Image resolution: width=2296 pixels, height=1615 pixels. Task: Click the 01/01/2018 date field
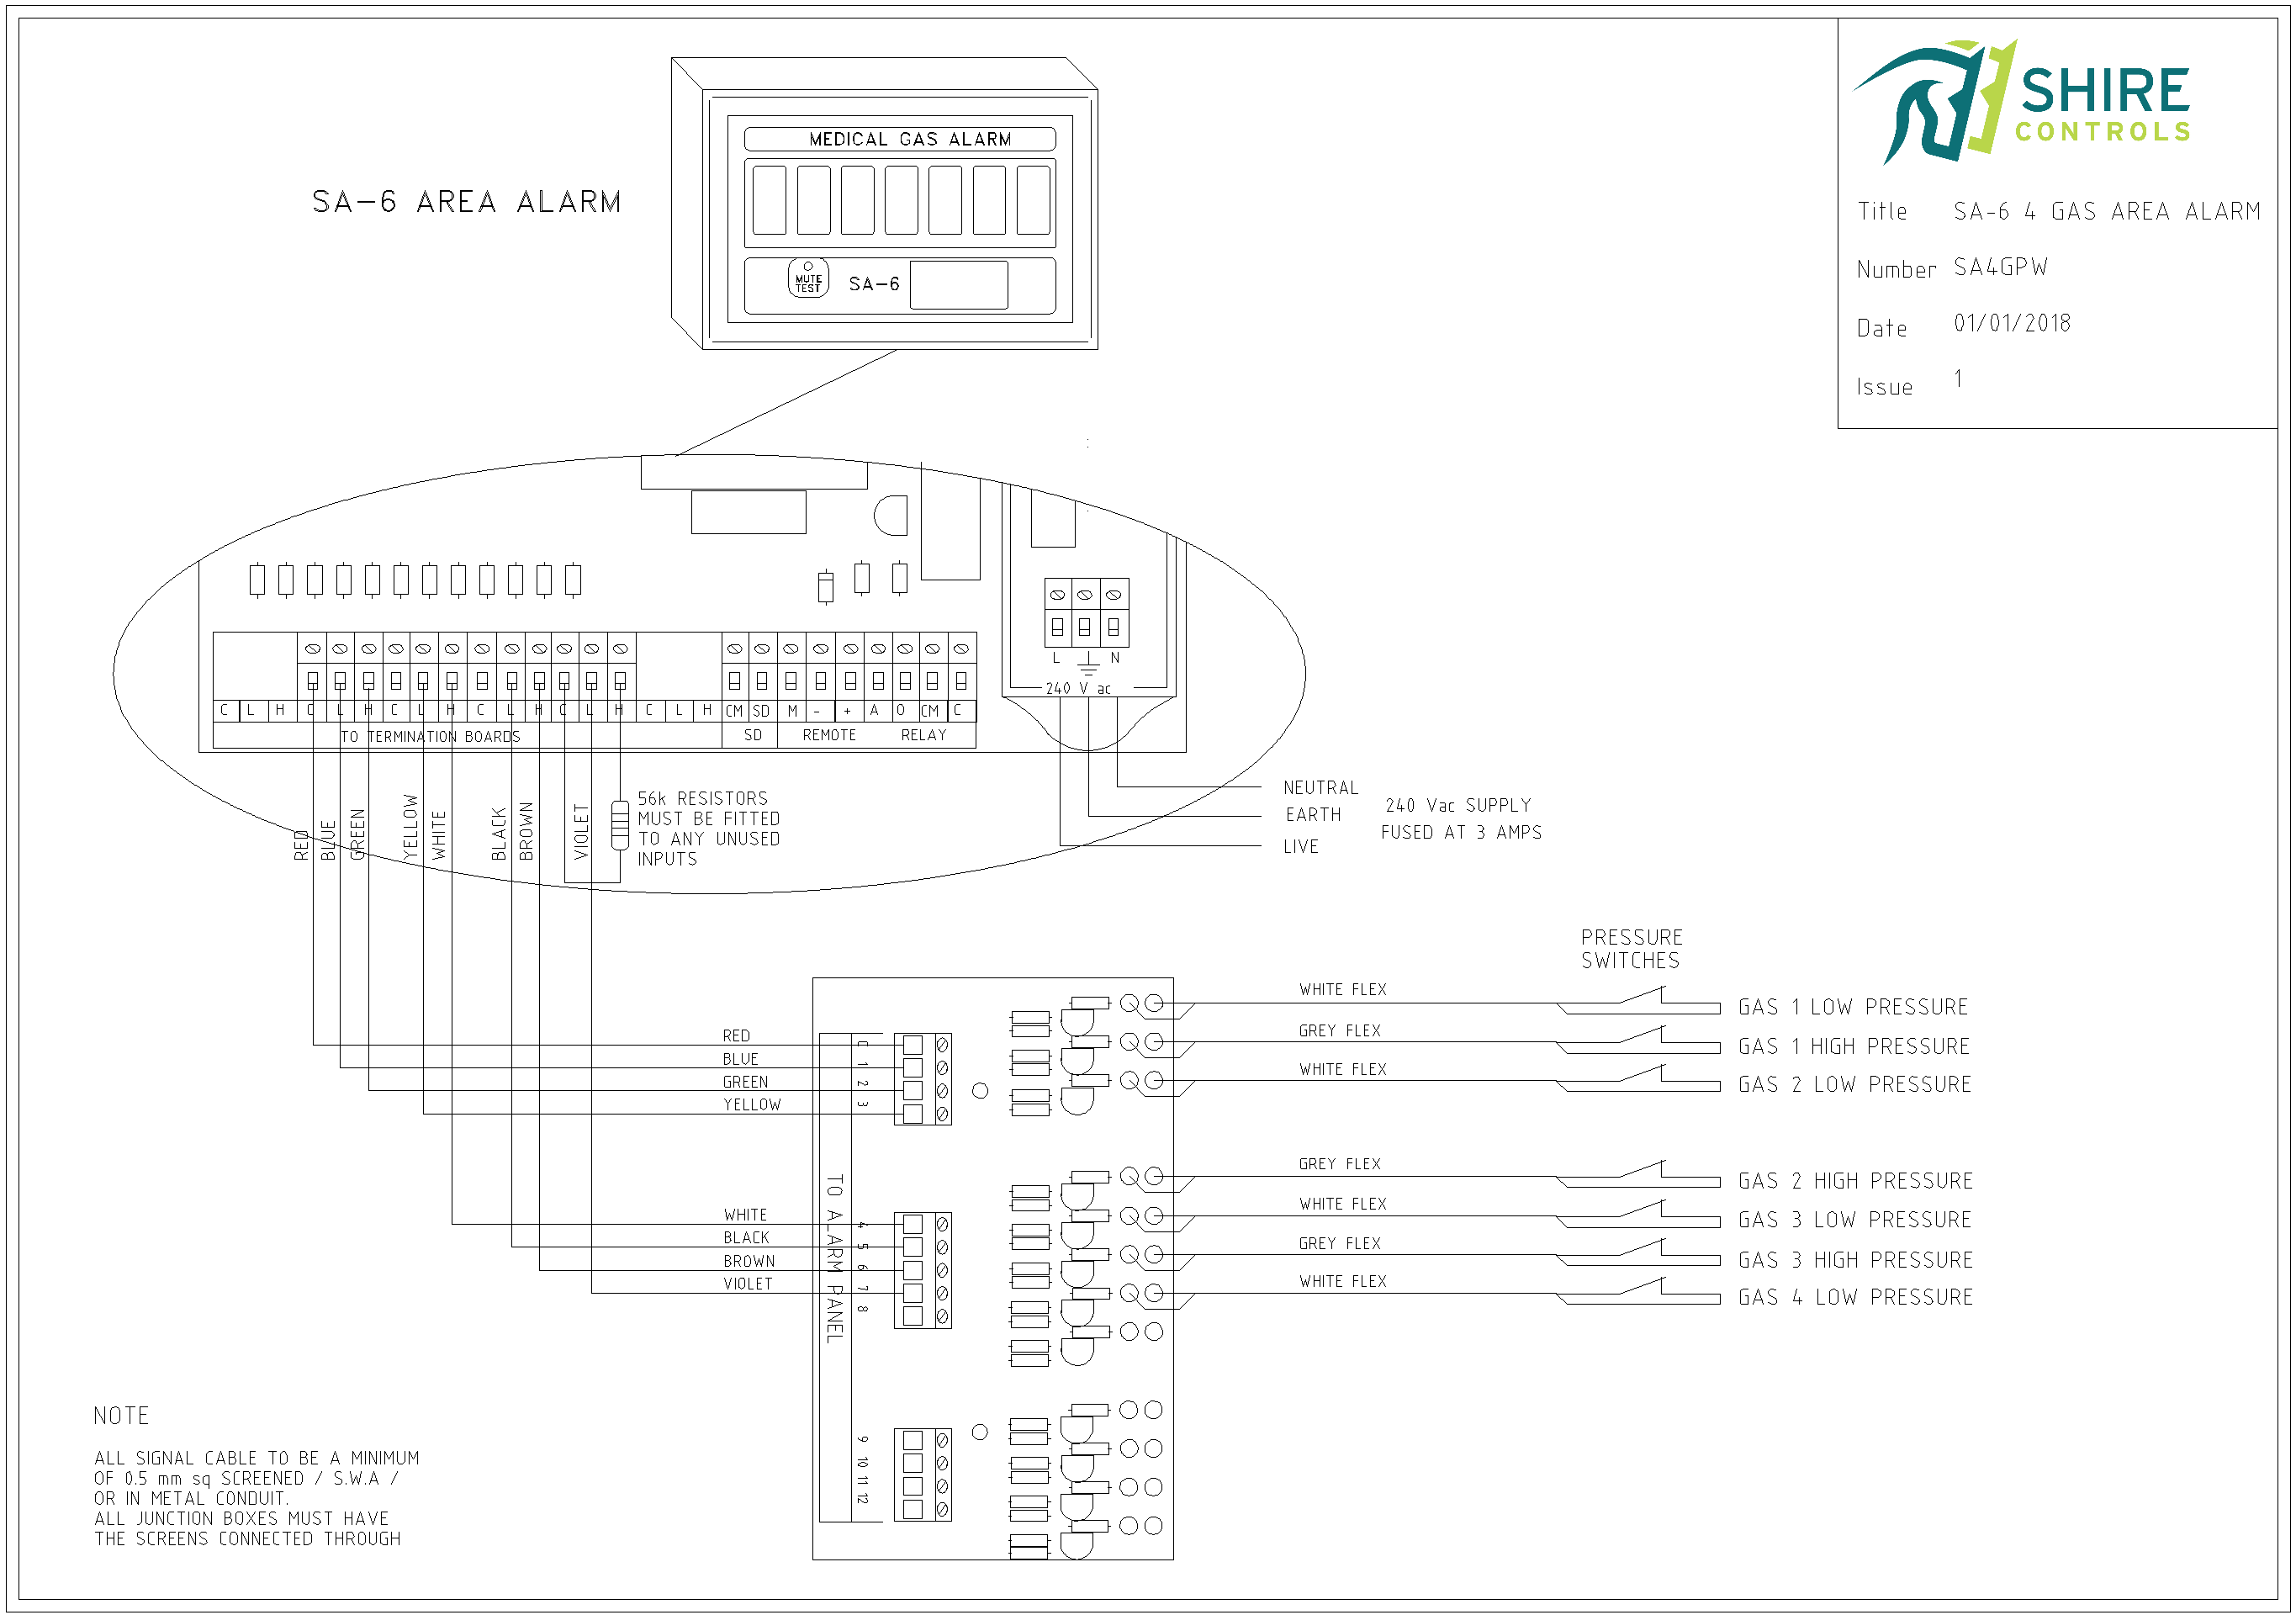coord(2012,323)
